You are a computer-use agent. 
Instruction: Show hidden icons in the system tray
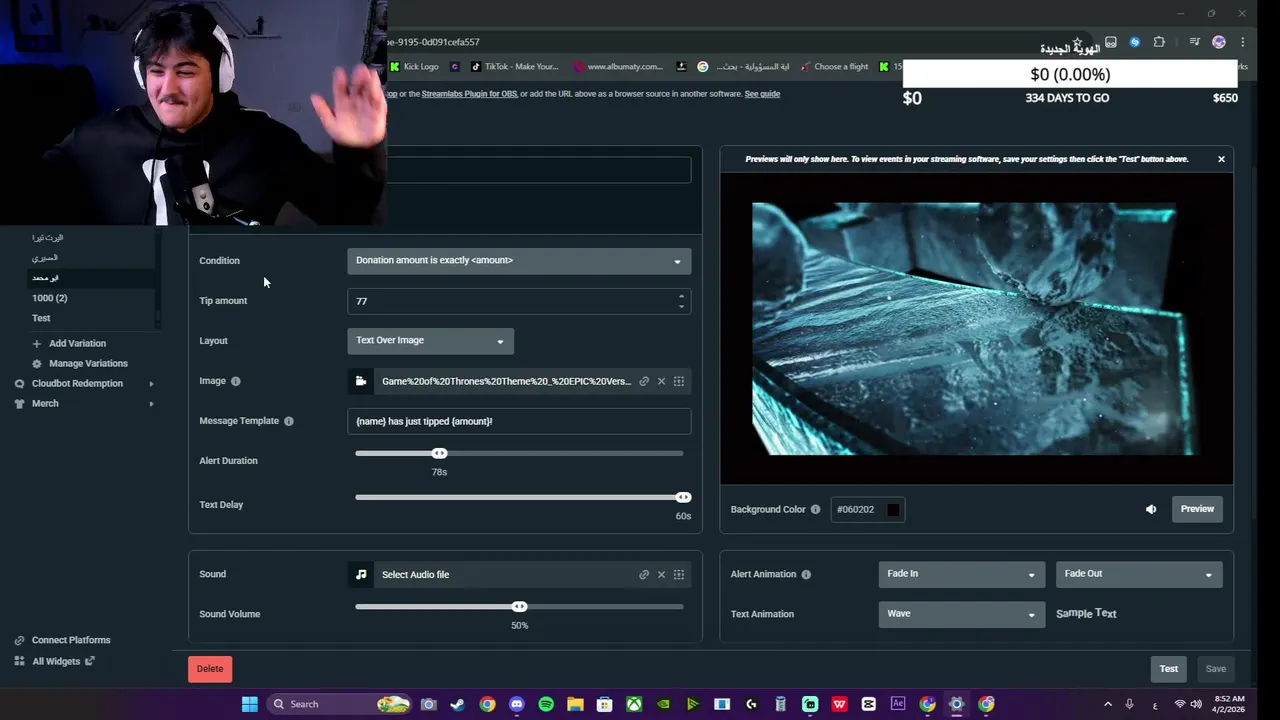tap(1107, 704)
